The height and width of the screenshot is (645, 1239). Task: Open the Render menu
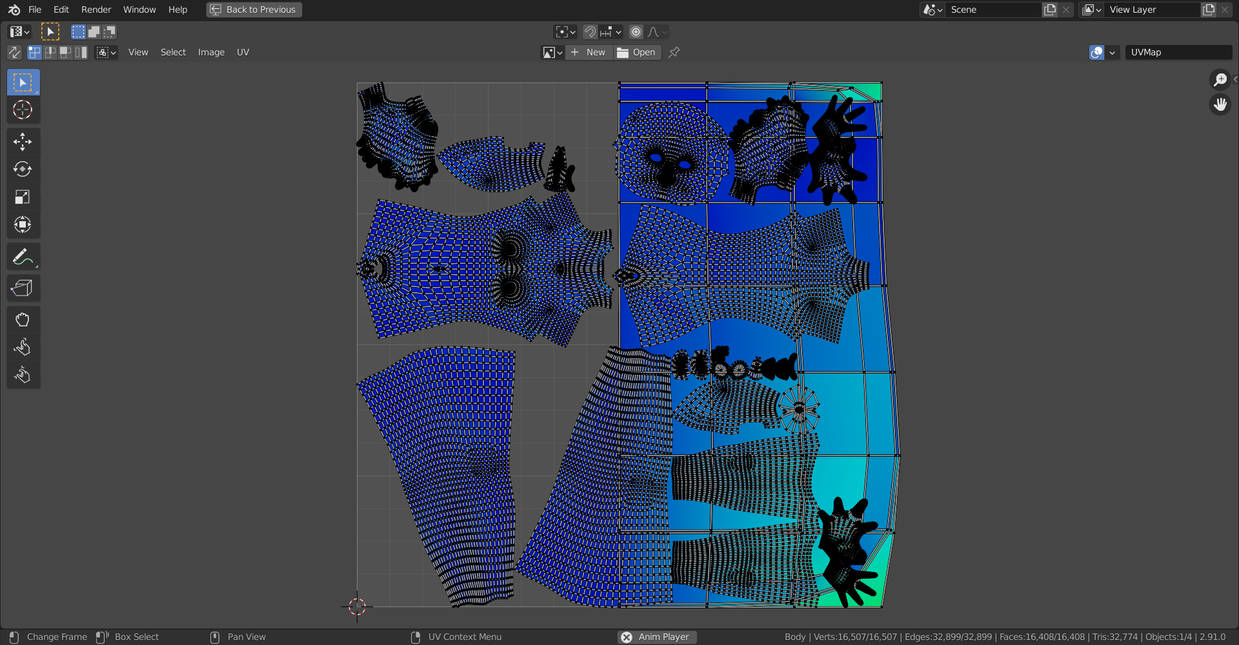click(x=96, y=10)
